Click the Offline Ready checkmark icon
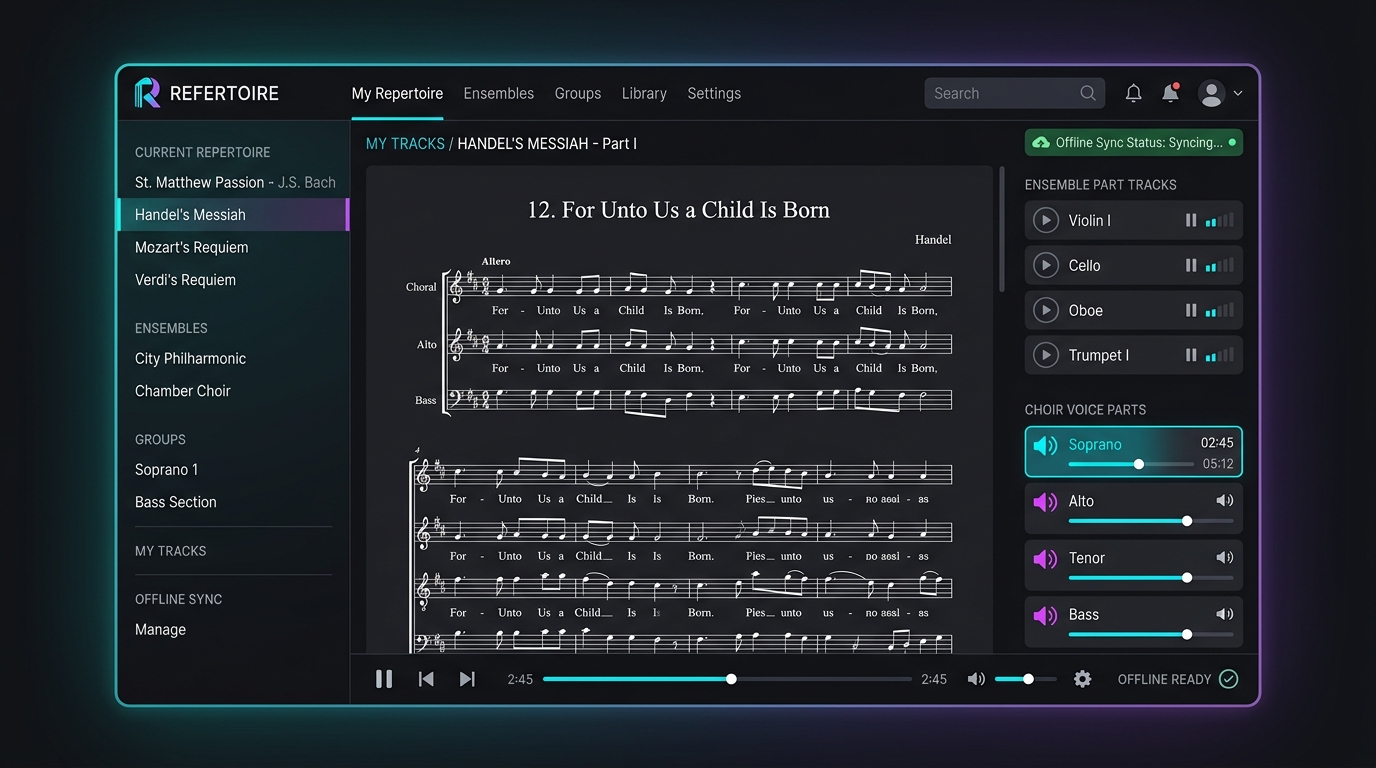Image resolution: width=1376 pixels, height=768 pixels. click(1229, 679)
